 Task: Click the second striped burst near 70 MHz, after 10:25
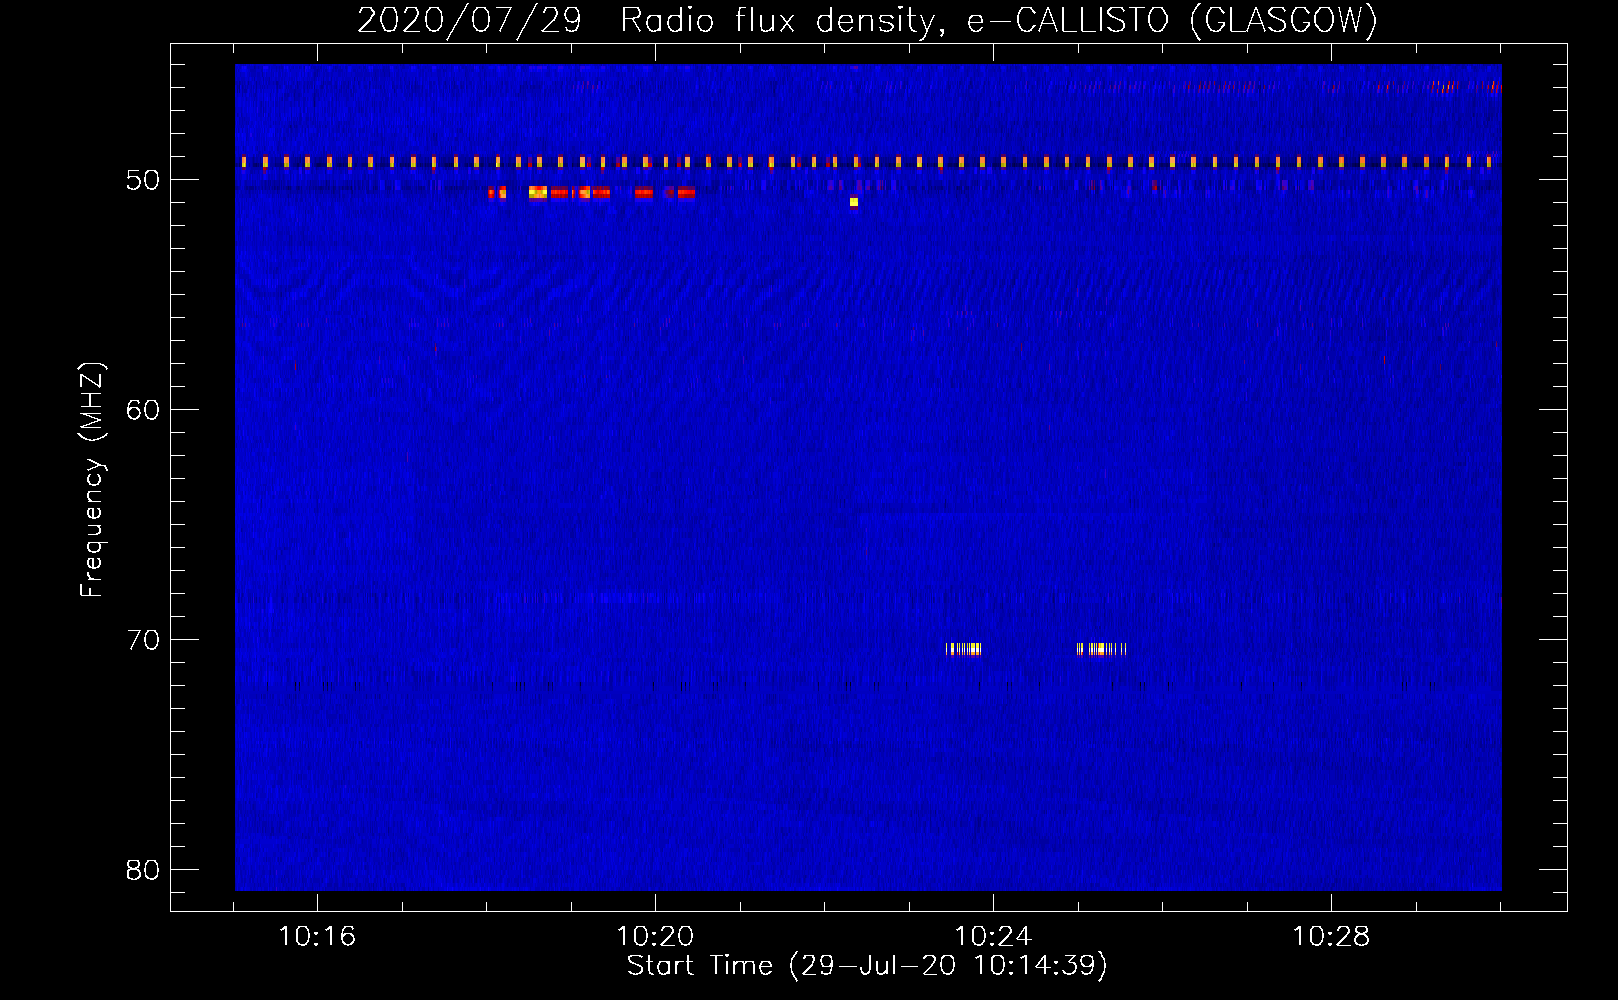1101,649
